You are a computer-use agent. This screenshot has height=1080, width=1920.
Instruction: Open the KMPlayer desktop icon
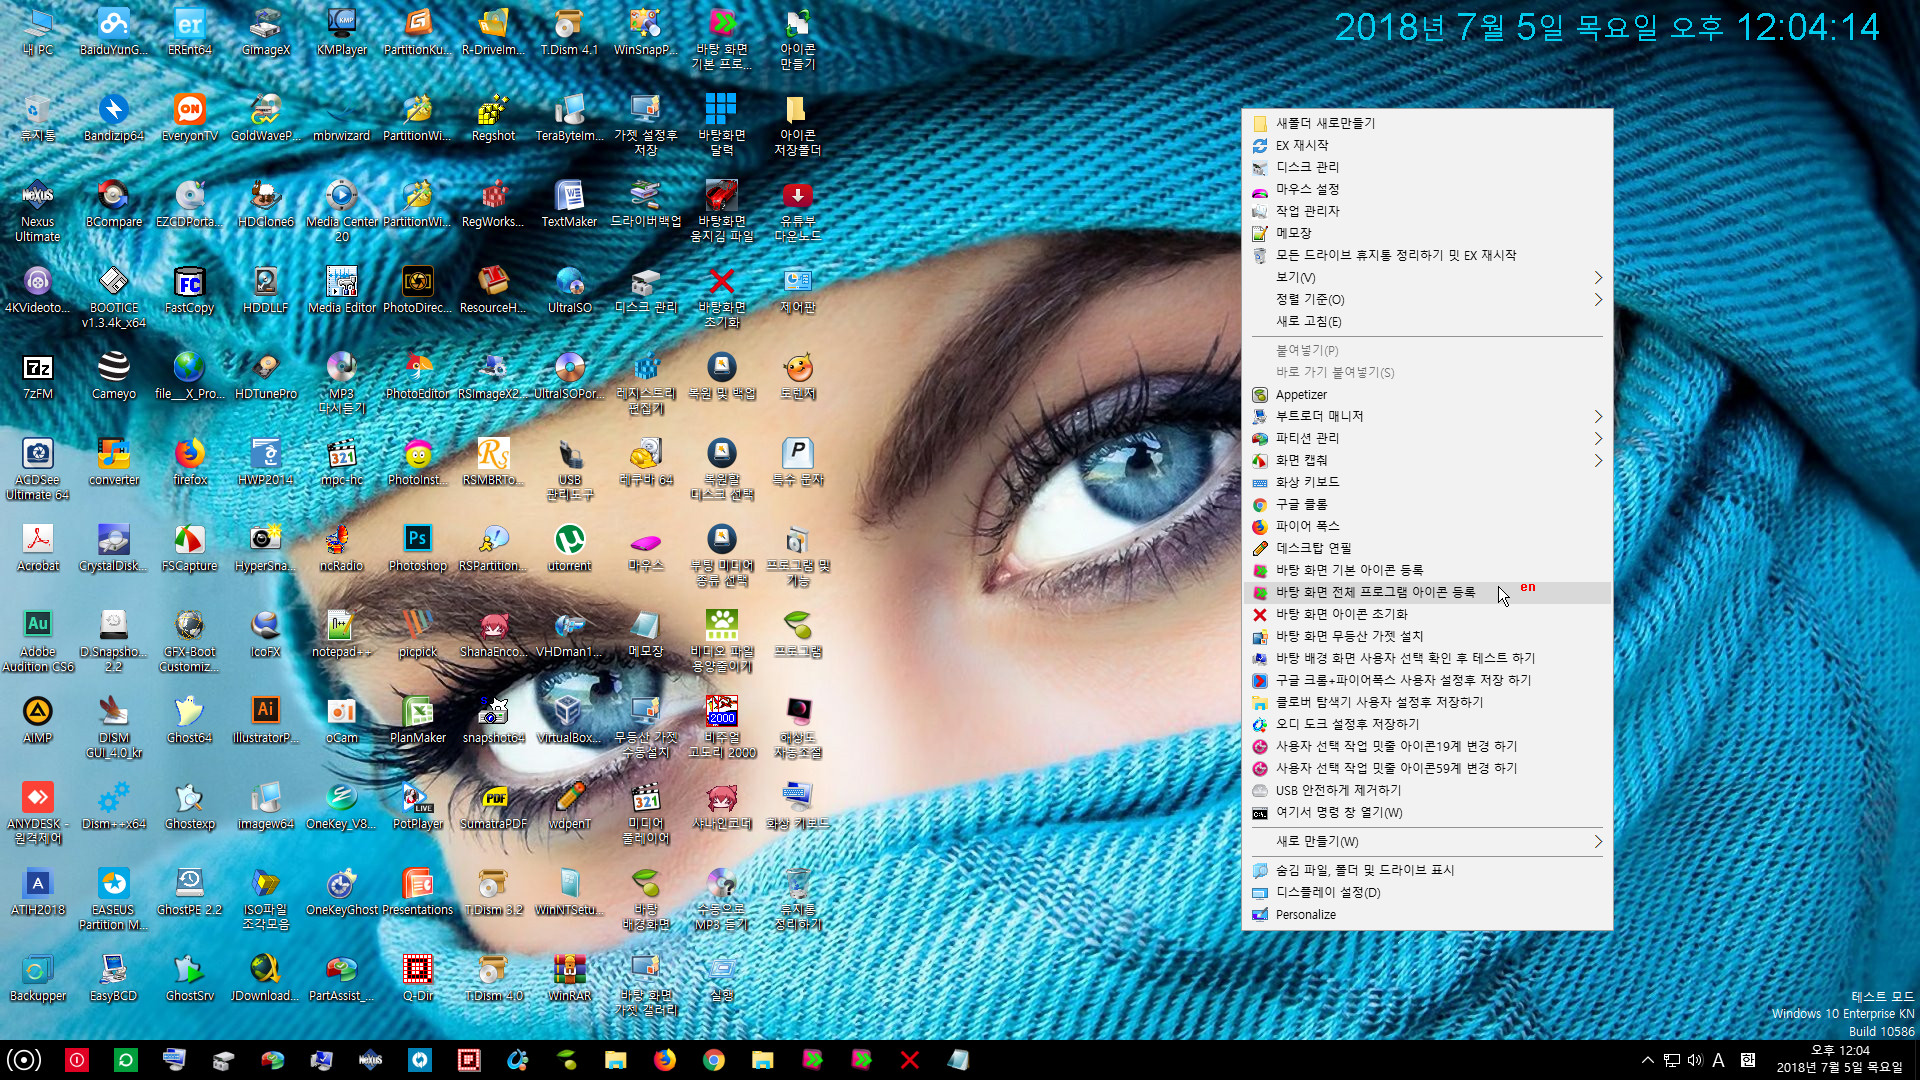(x=341, y=32)
